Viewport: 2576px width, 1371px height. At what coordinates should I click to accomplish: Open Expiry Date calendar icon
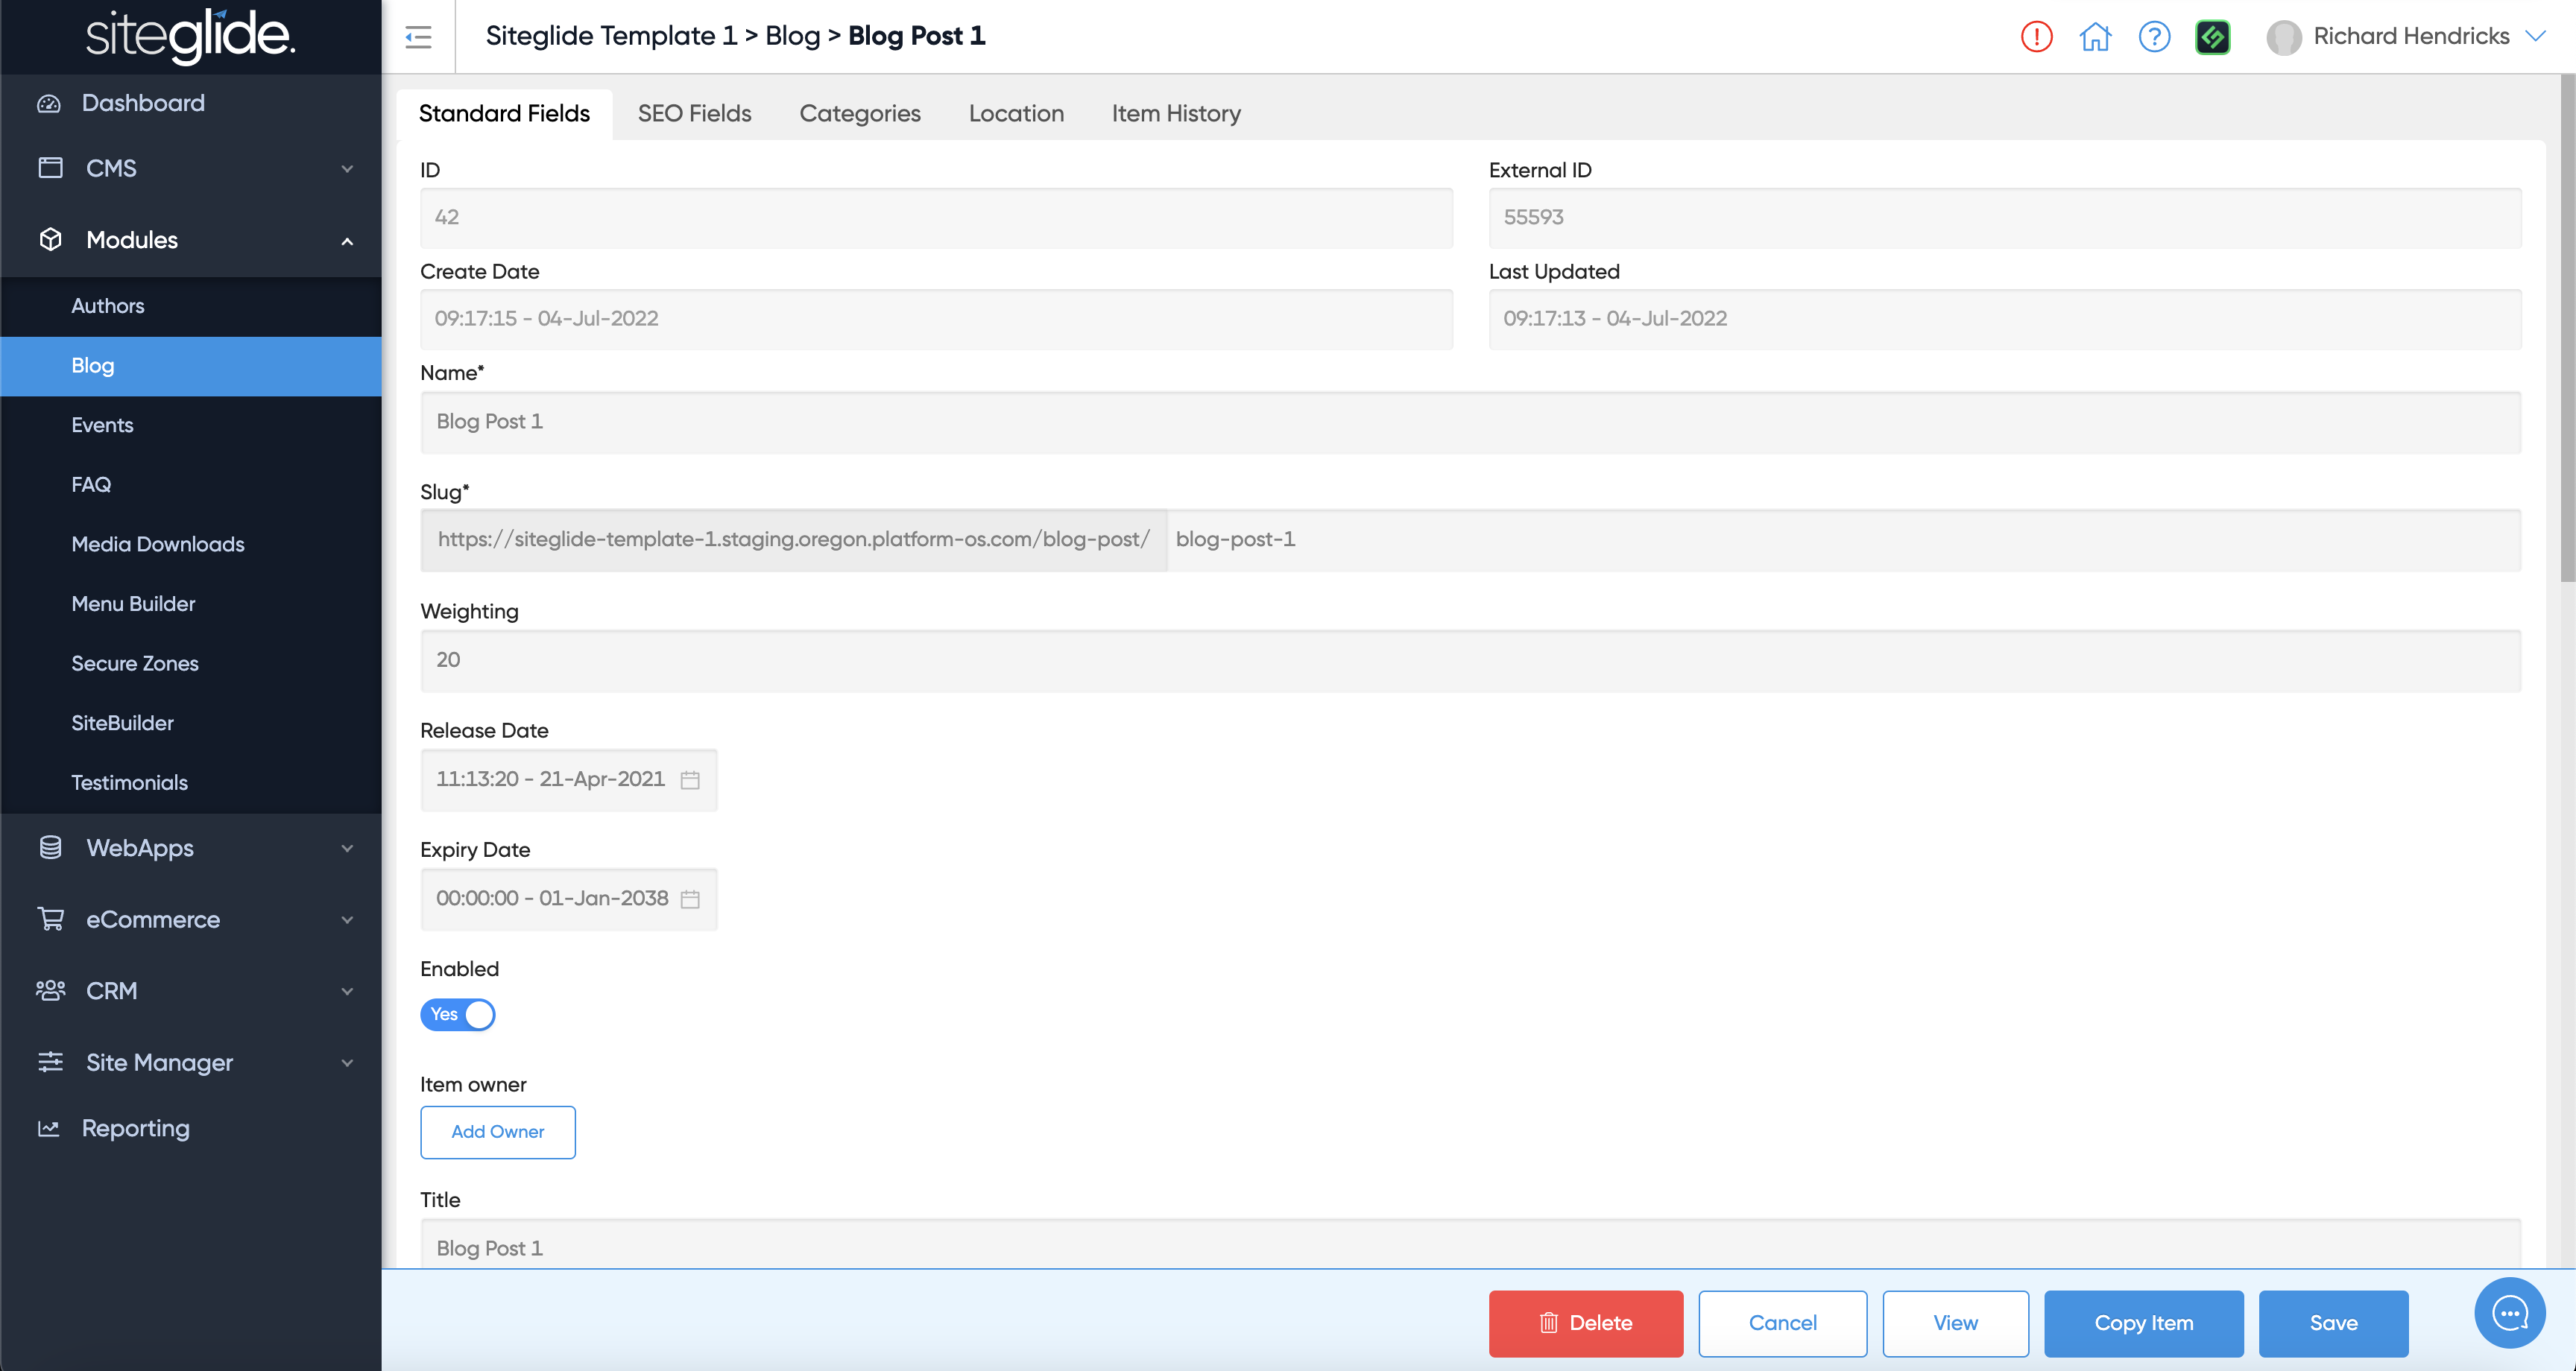pyautogui.click(x=690, y=899)
